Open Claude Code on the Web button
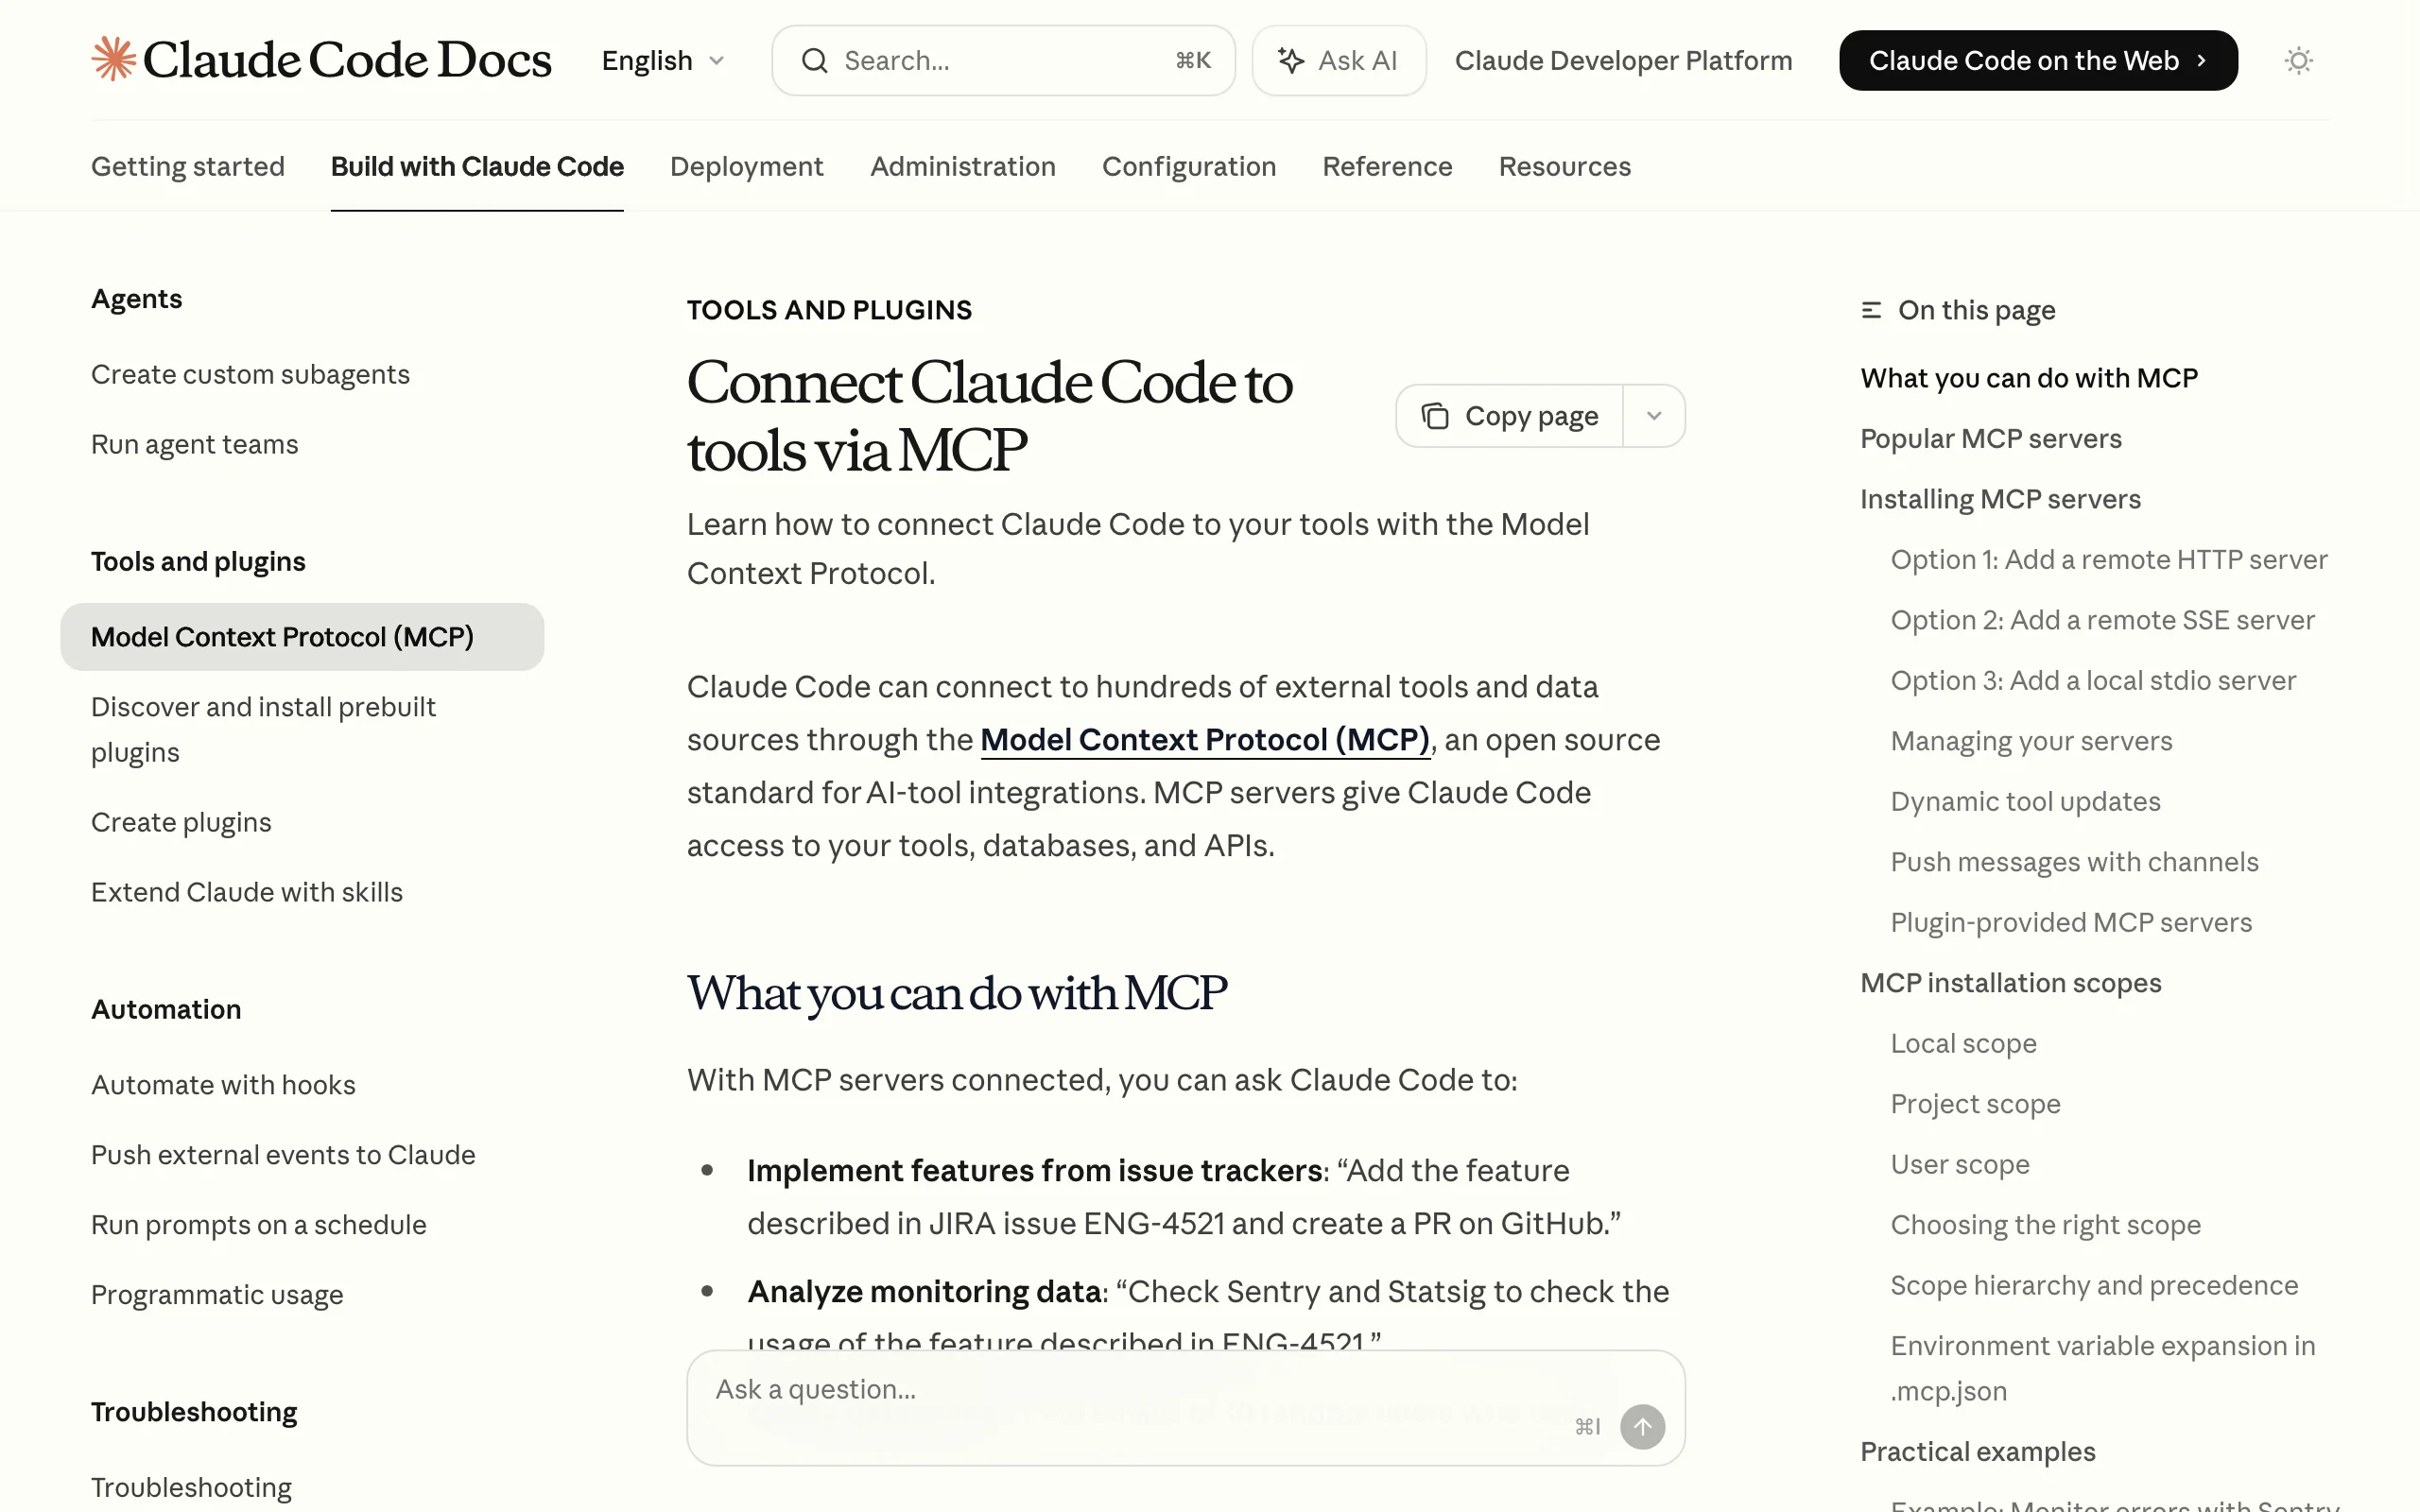This screenshot has height=1512, width=2420. pos(2037,61)
